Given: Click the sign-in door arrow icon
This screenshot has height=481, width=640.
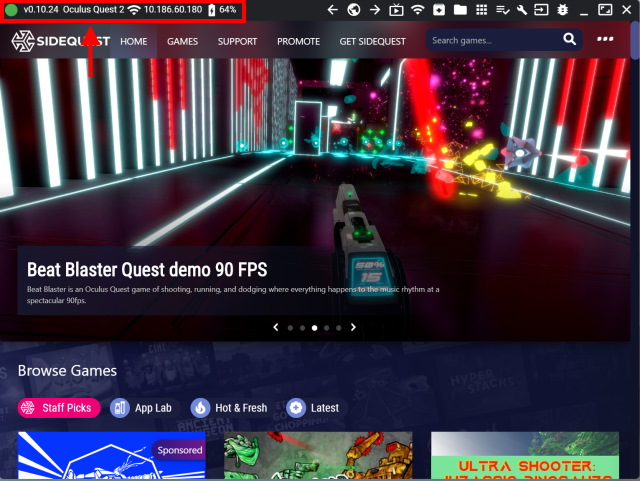Looking at the screenshot, I should click(541, 9).
